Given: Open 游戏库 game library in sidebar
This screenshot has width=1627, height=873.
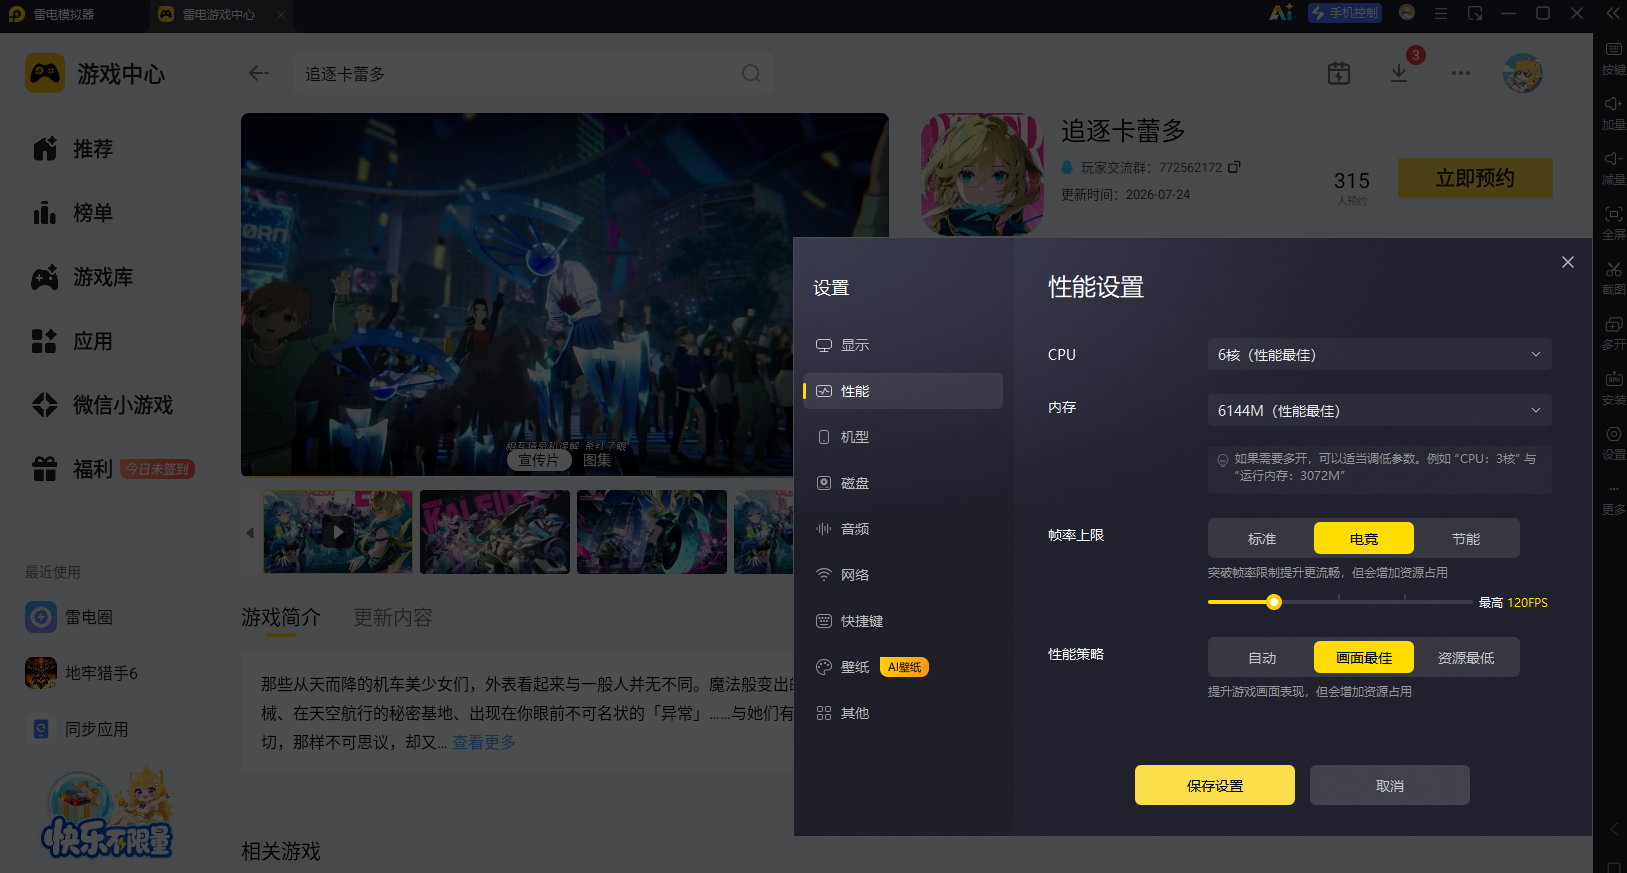Looking at the screenshot, I should click(82, 277).
